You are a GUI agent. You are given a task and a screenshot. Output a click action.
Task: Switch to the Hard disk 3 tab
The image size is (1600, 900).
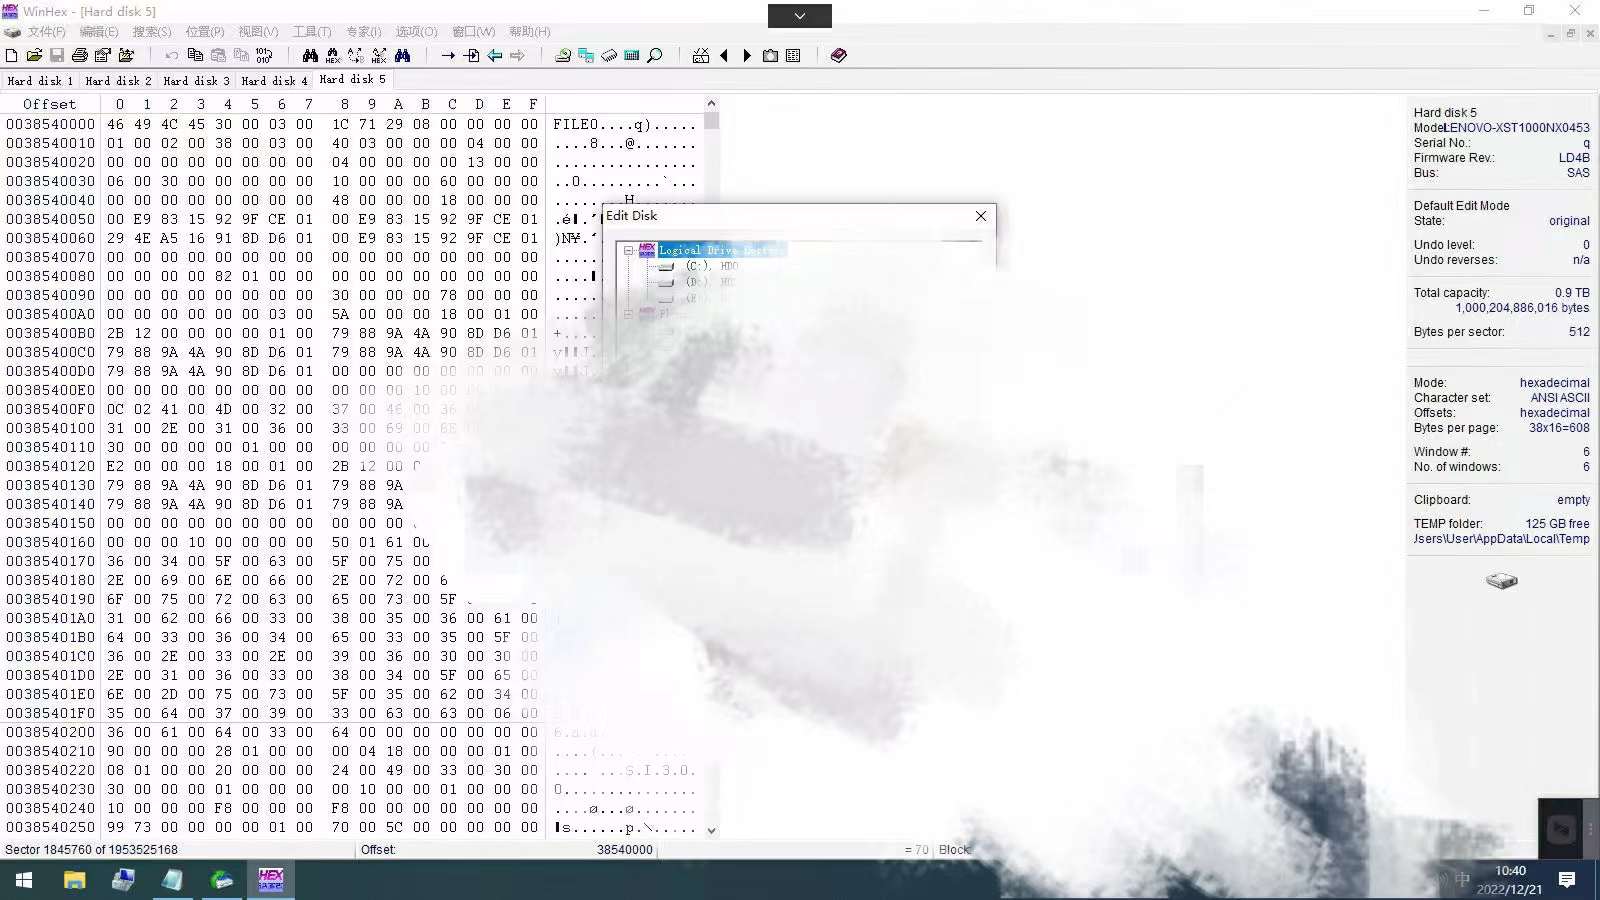[x=196, y=81]
